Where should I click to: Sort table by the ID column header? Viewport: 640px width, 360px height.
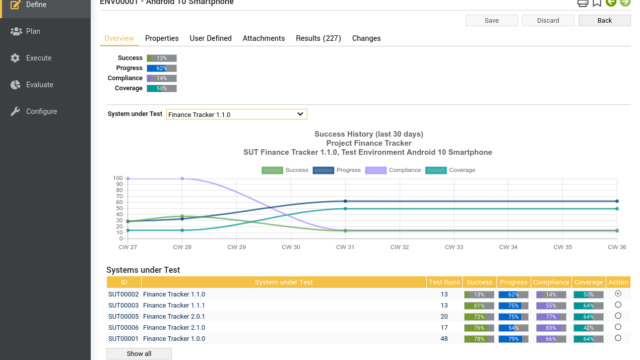(x=124, y=282)
